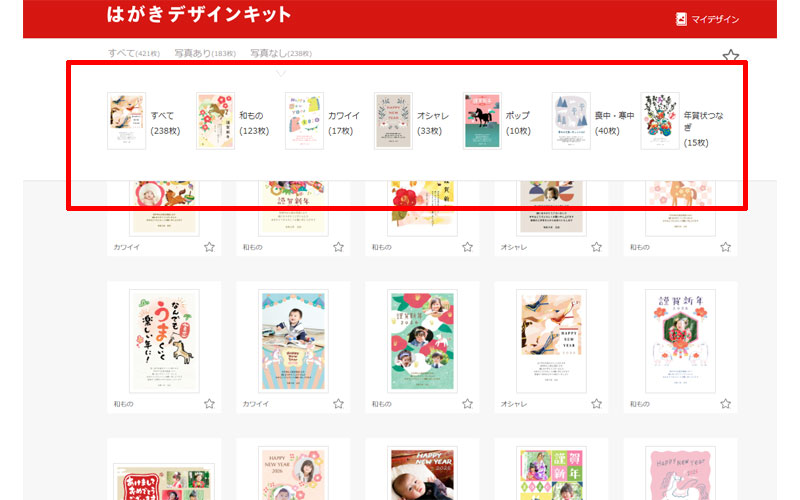Switch to 写真あり (183枚) tab
800x500 pixels.
point(205,53)
